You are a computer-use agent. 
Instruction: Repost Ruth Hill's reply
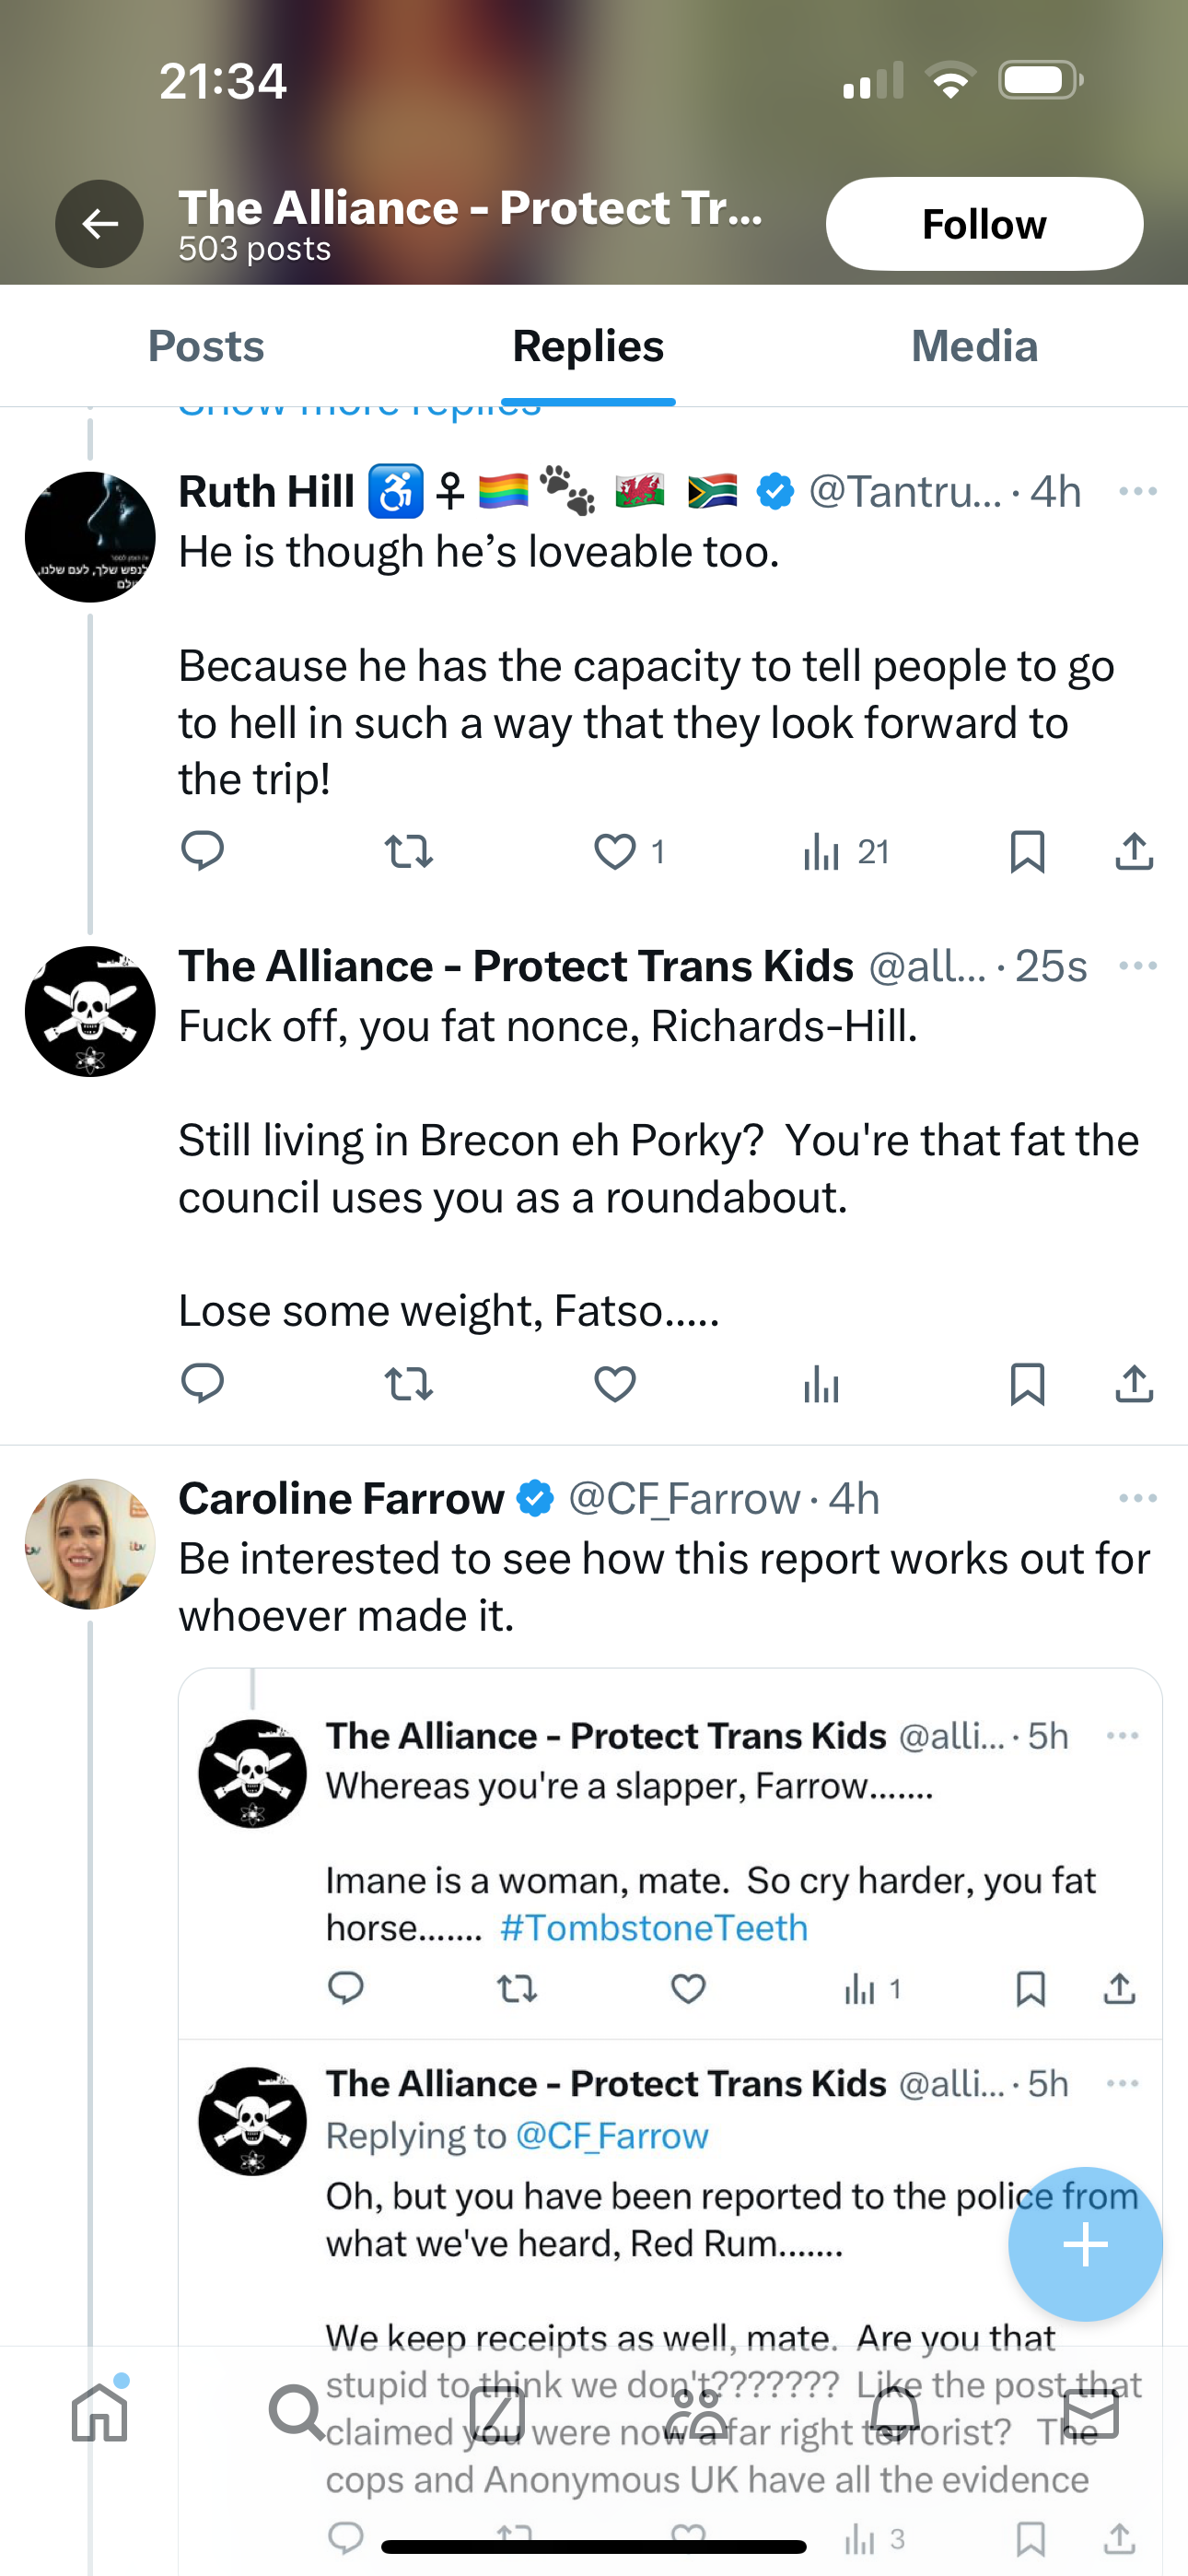(408, 852)
